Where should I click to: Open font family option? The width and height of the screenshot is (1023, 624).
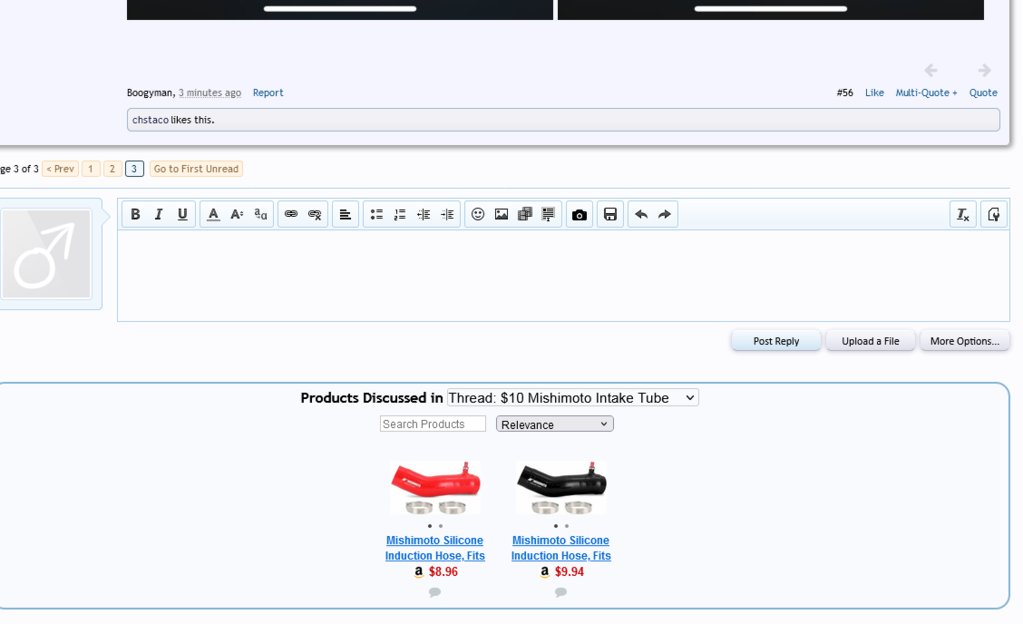260,214
